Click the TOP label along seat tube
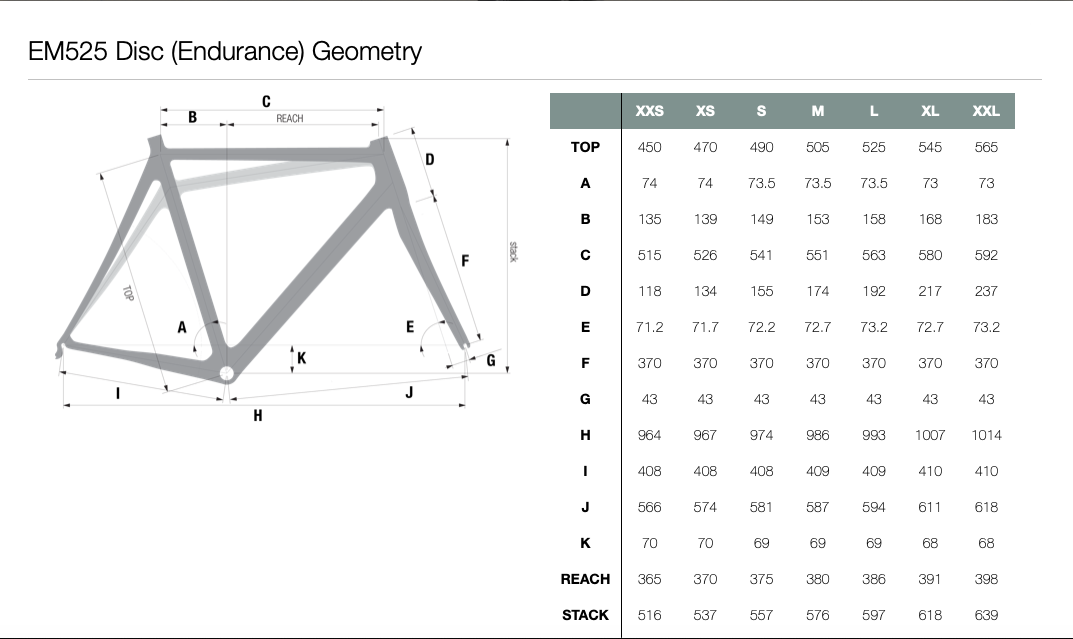This screenshot has height=639, width=1073. pos(128,293)
